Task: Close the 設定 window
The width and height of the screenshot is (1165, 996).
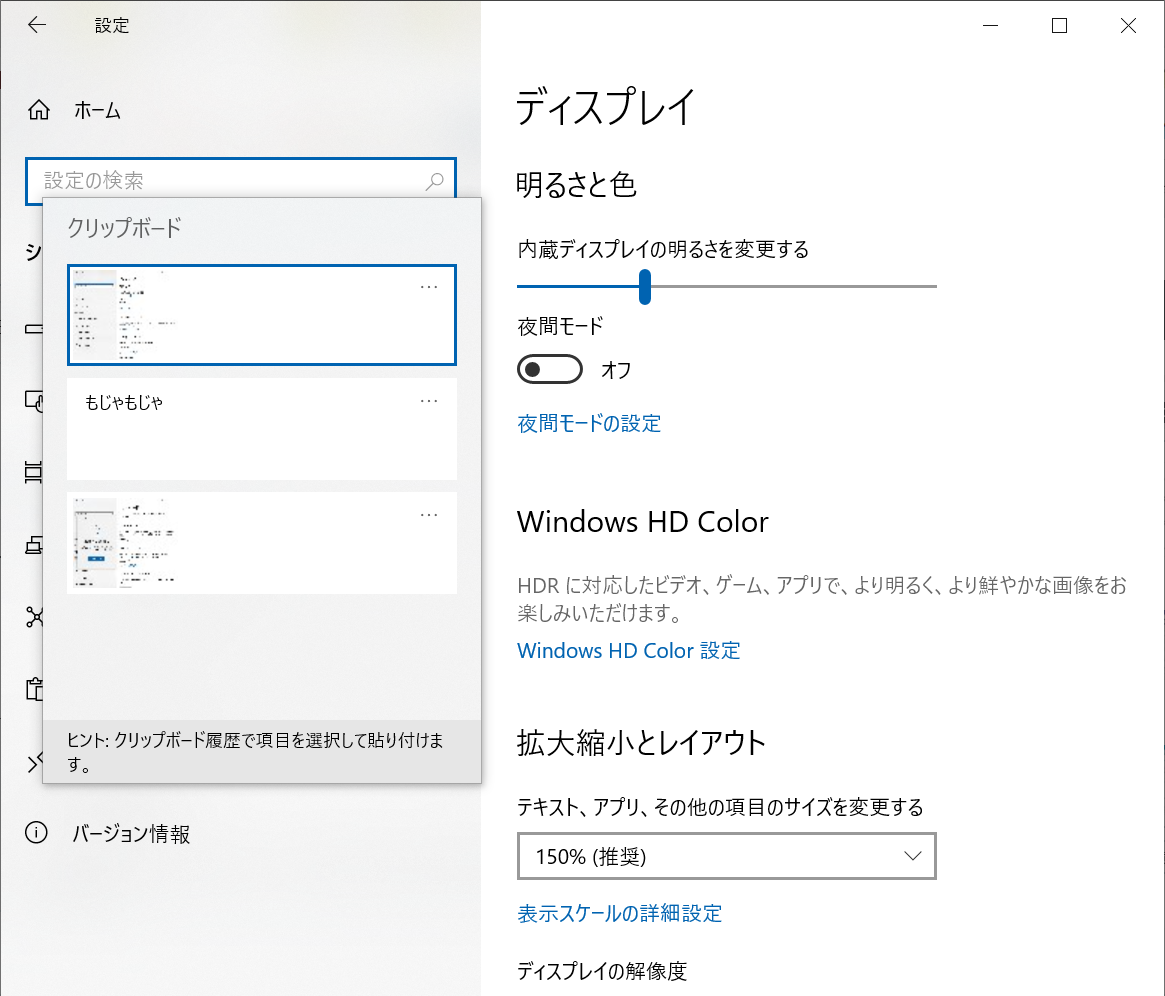Action: [x=1128, y=25]
